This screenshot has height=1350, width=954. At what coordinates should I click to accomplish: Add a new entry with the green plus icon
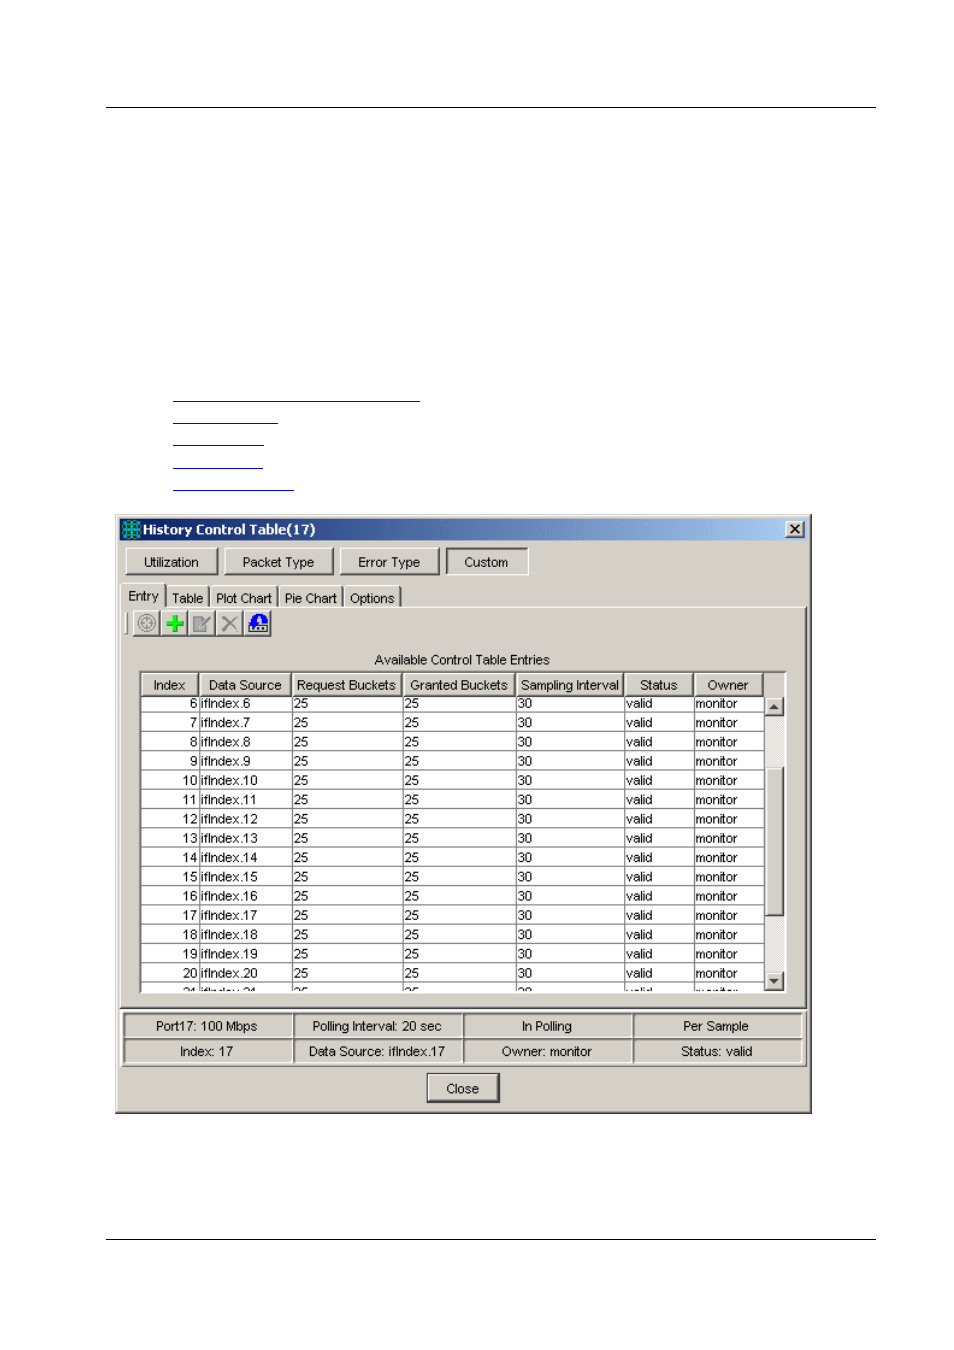coord(175,623)
